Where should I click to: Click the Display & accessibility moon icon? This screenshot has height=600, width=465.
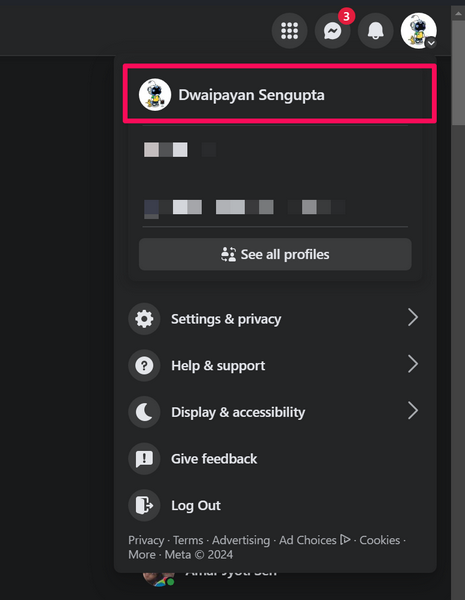(x=144, y=412)
